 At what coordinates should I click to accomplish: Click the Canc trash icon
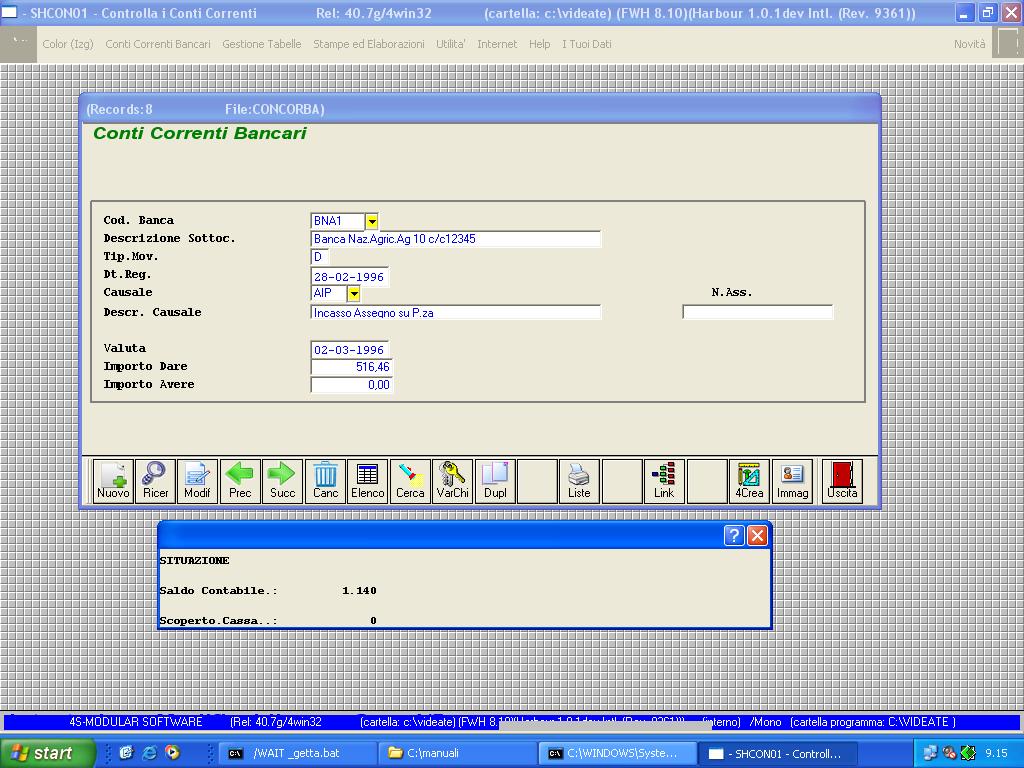click(x=325, y=481)
